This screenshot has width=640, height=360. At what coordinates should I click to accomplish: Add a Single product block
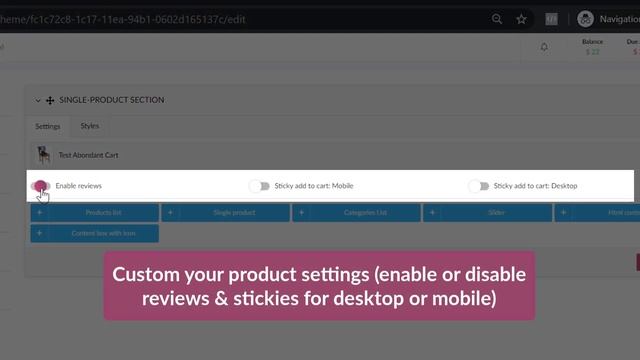coord(226,213)
